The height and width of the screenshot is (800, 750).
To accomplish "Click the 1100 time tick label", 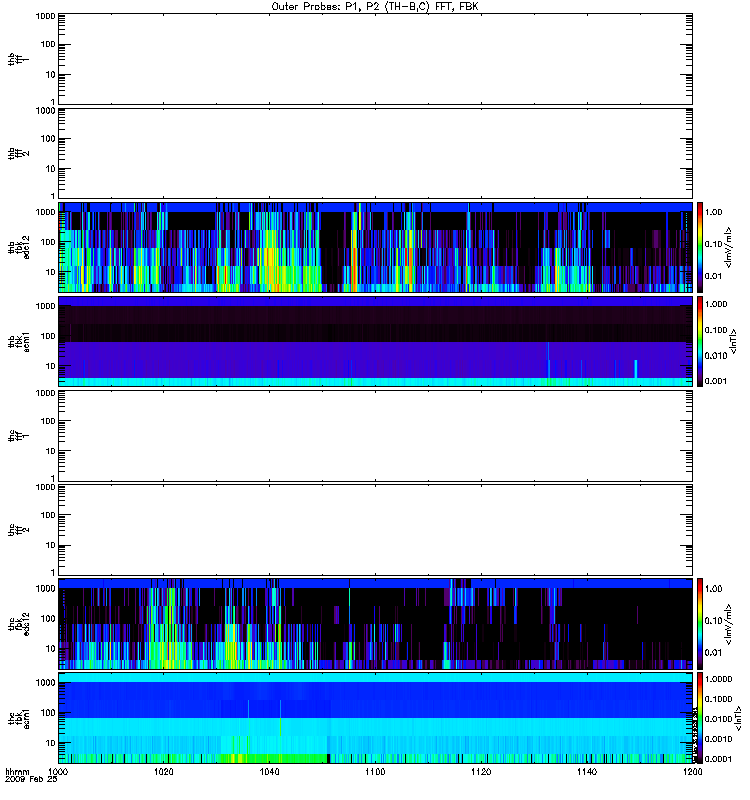I will point(375,773).
